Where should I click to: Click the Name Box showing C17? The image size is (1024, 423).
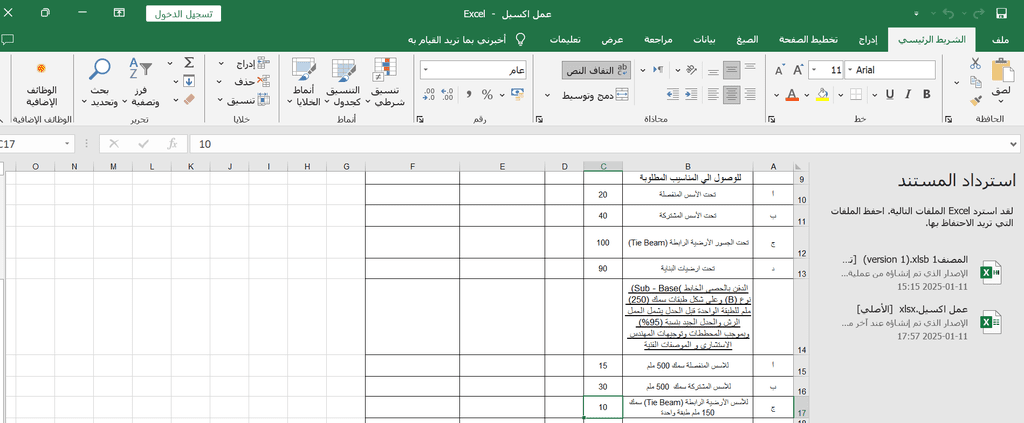click(36, 144)
